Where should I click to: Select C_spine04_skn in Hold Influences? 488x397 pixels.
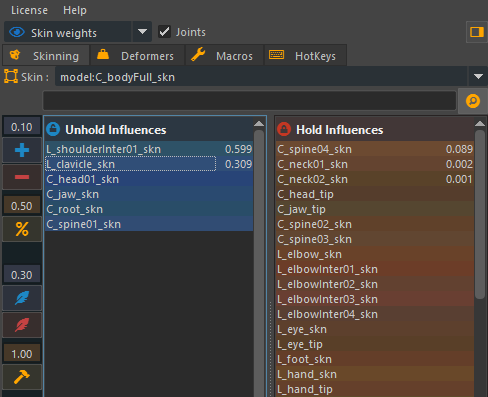[375, 149]
